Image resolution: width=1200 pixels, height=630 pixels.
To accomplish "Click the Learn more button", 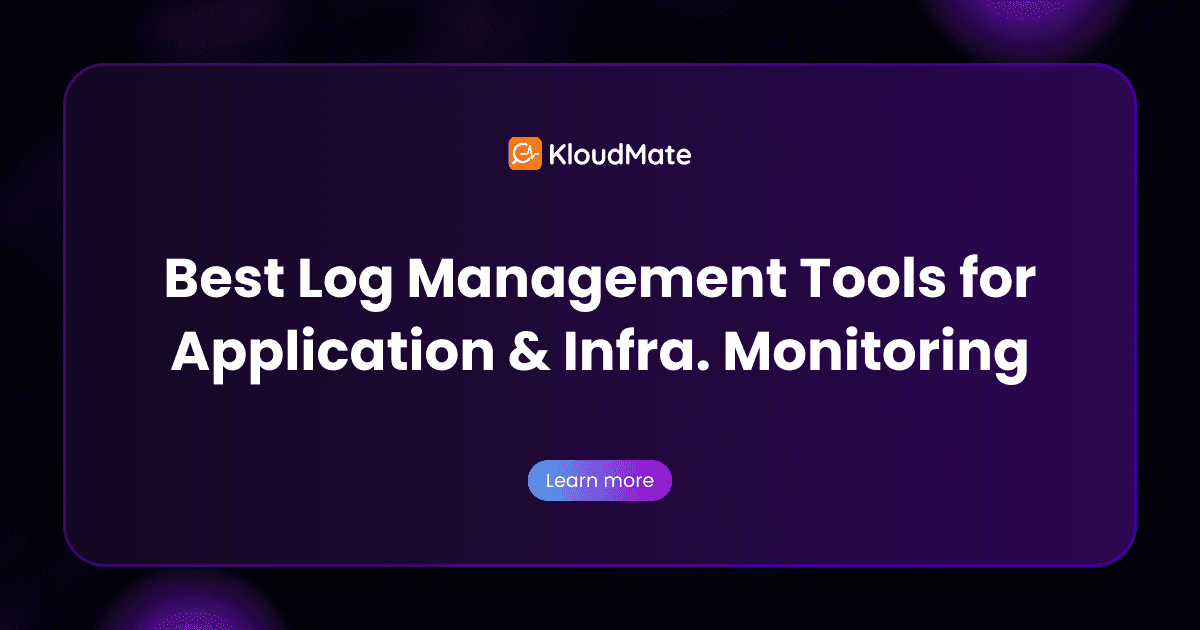I will [600, 481].
